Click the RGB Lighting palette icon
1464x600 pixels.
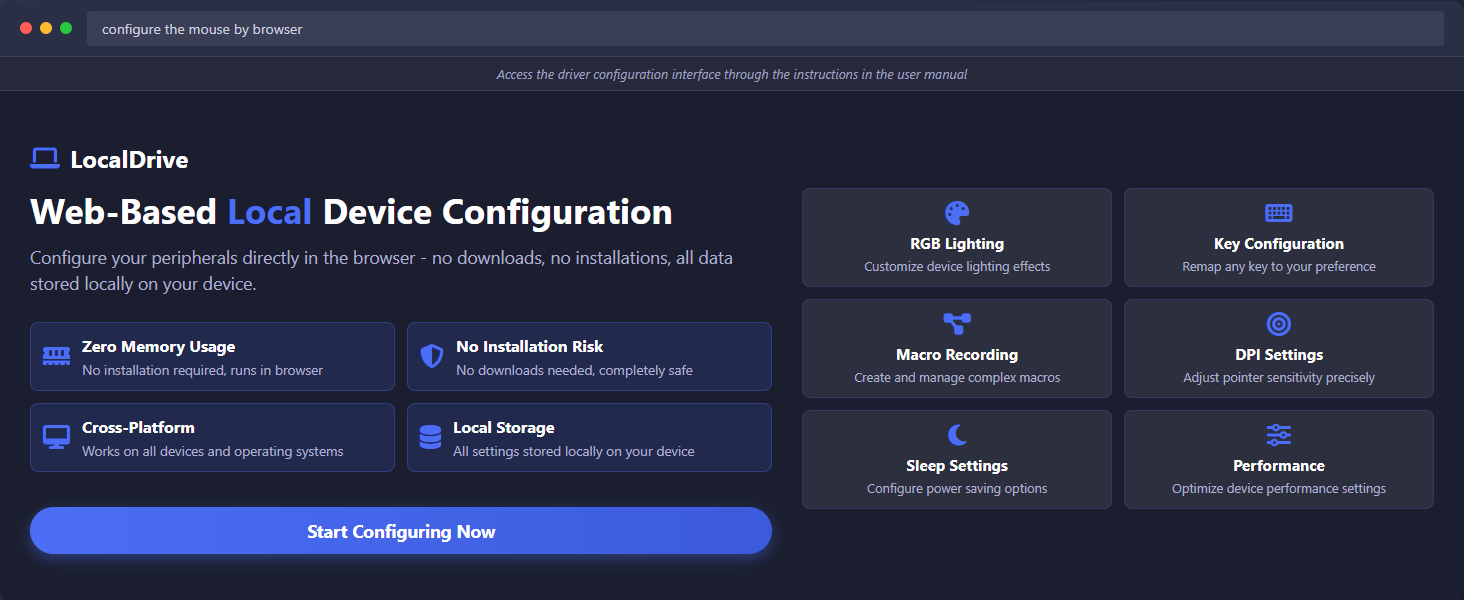pyautogui.click(x=957, y=213)
